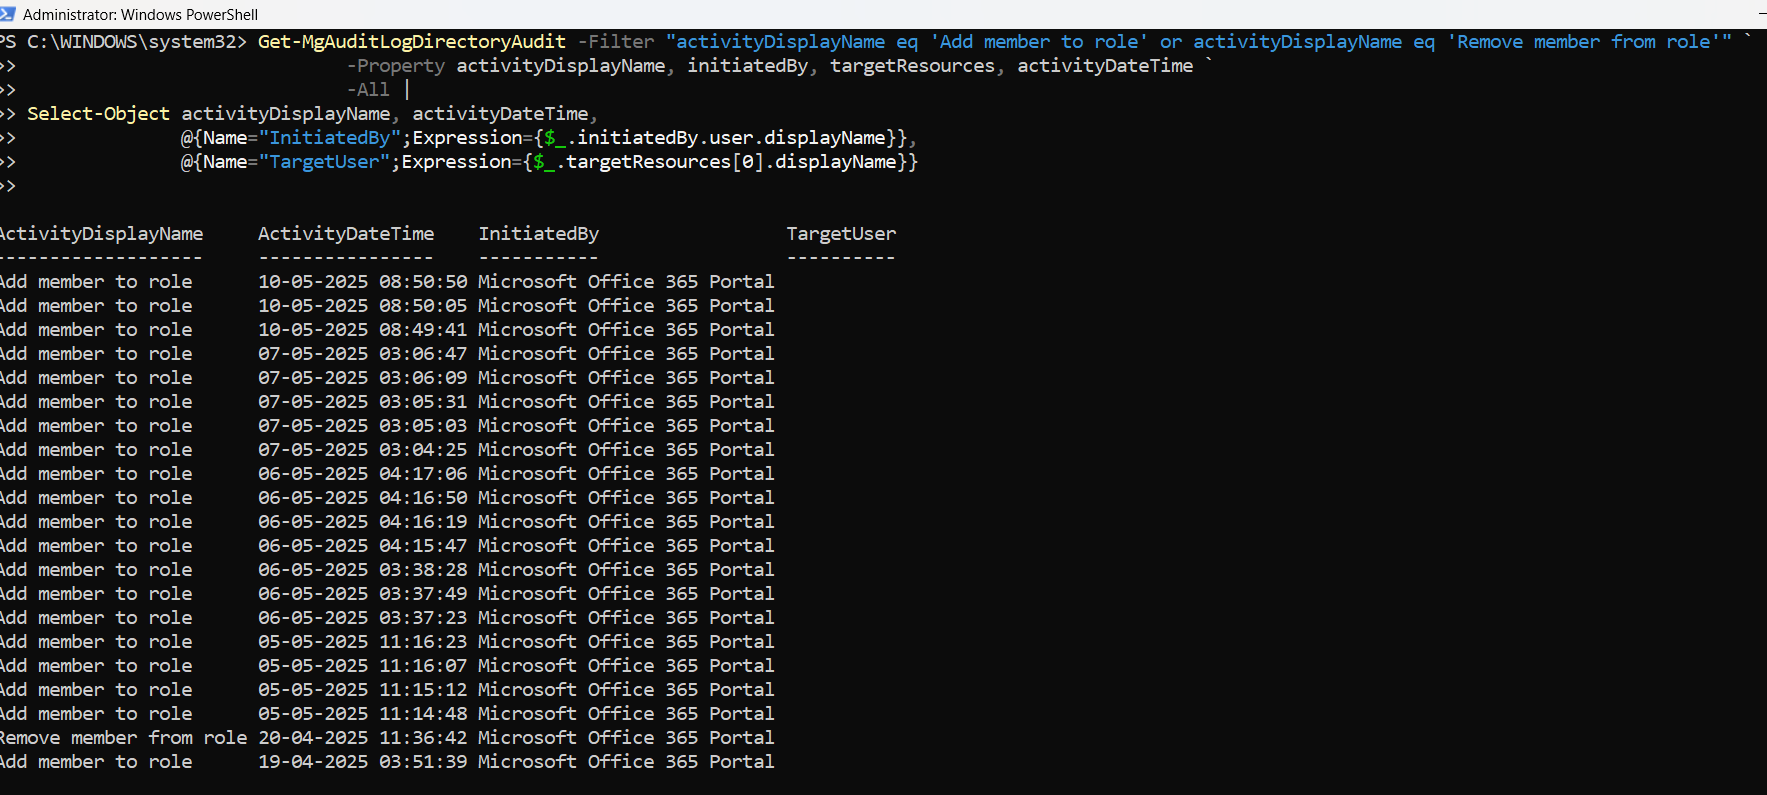Click the PowerShell icon in title bar
Viewport: 1767px width, 795px height.
[x=8, y=14]
